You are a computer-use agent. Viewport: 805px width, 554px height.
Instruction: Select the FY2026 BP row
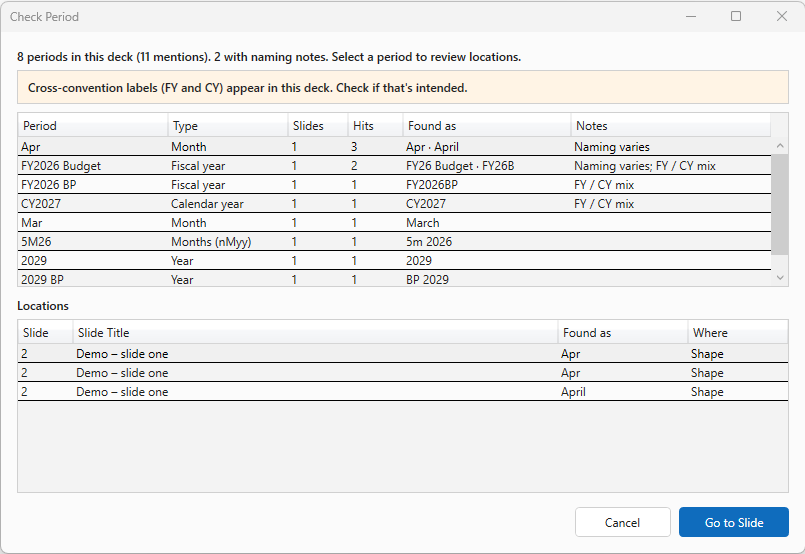click(x=394, y=185)
